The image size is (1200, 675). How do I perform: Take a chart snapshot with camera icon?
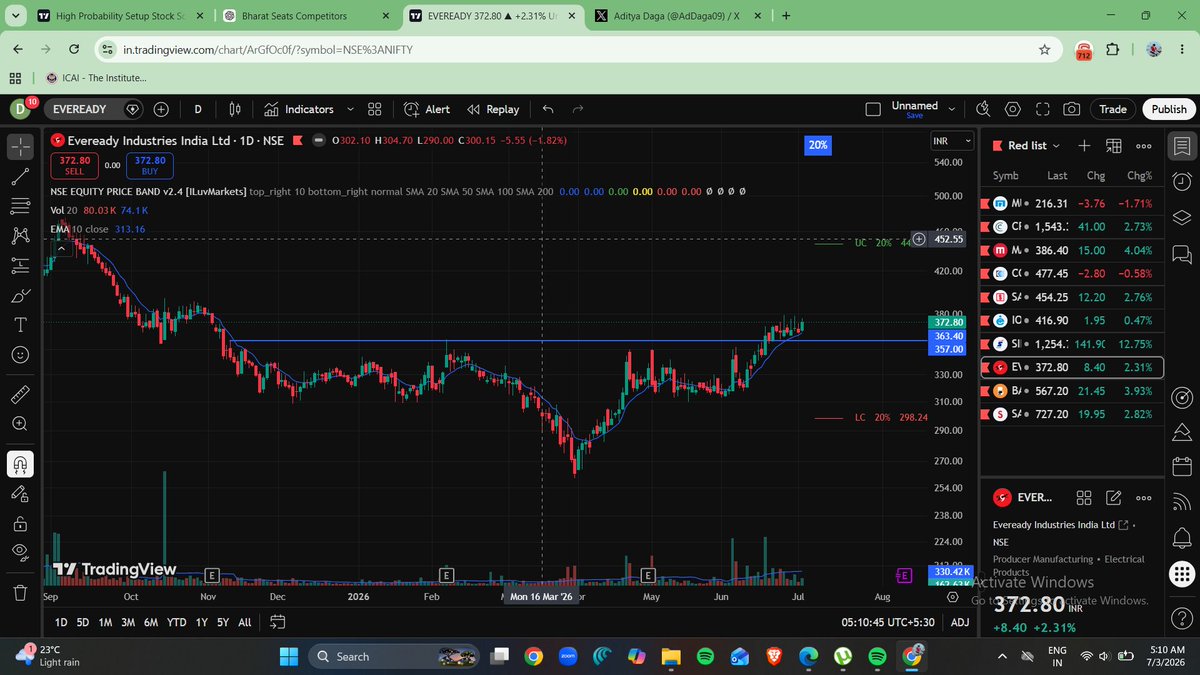pyautogui.click(x=1071, y=109)
